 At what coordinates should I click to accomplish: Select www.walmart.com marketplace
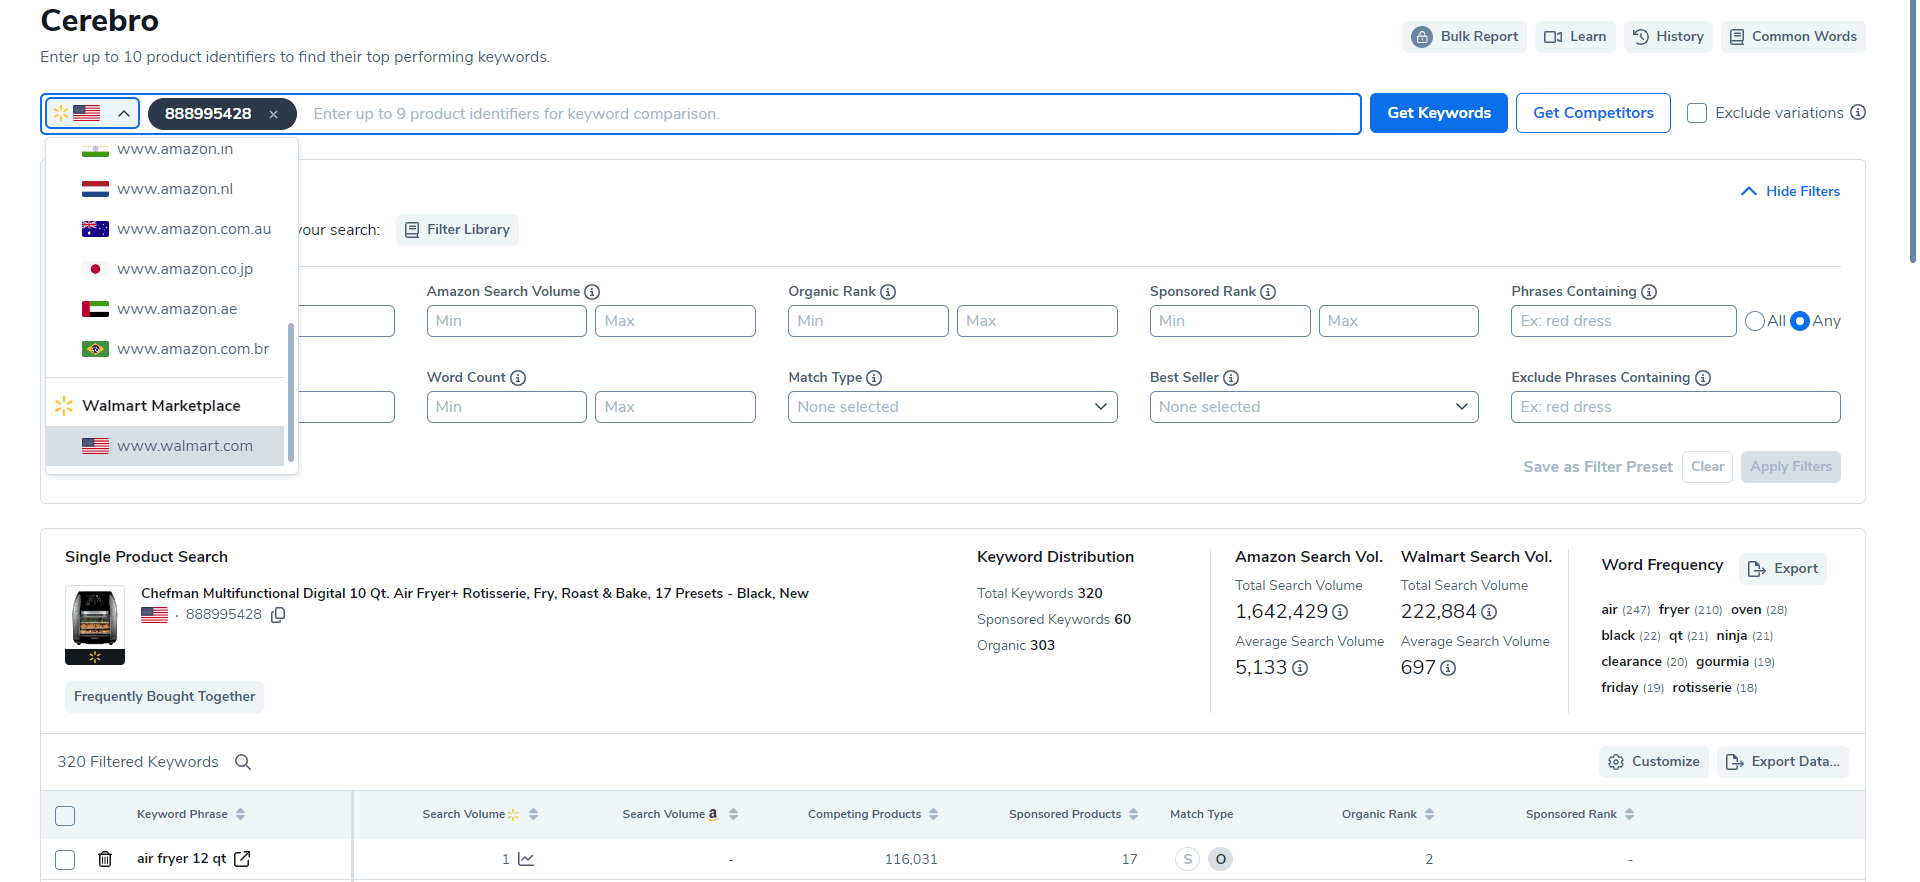coord(165,446)
